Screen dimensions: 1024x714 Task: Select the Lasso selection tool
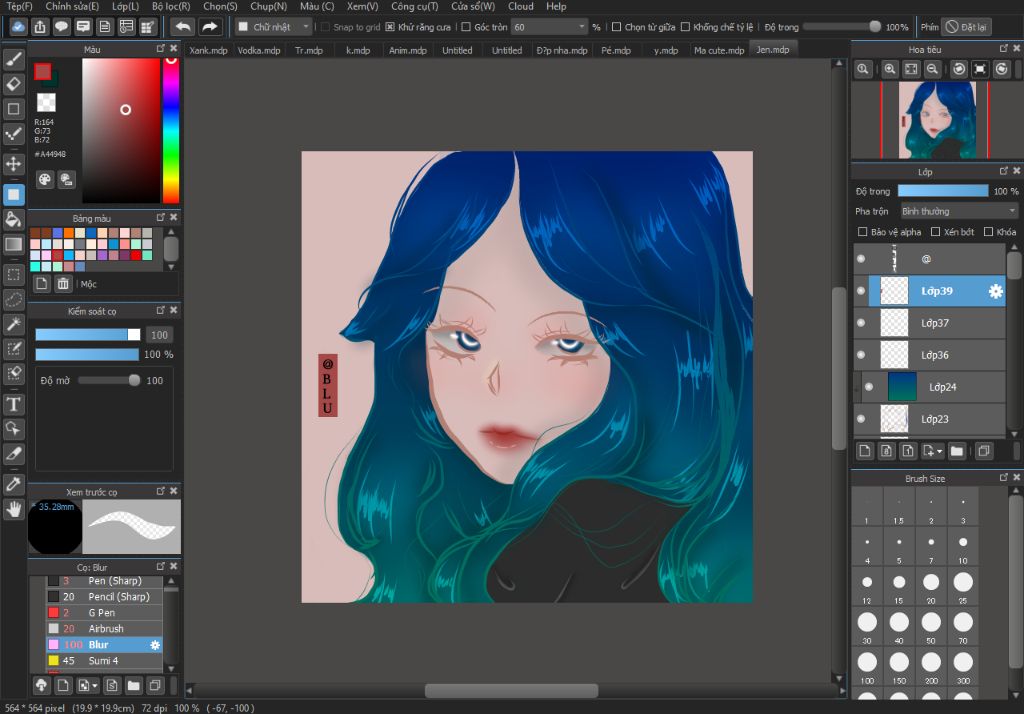click(14, 300)
